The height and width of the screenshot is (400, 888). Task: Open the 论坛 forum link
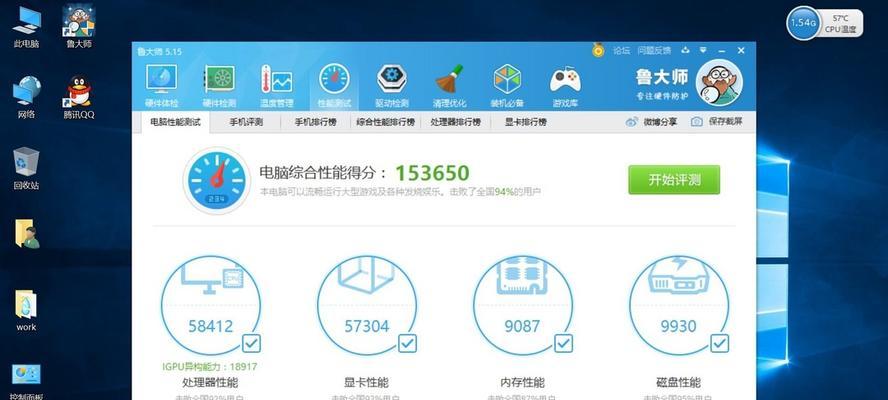point(621,50)
